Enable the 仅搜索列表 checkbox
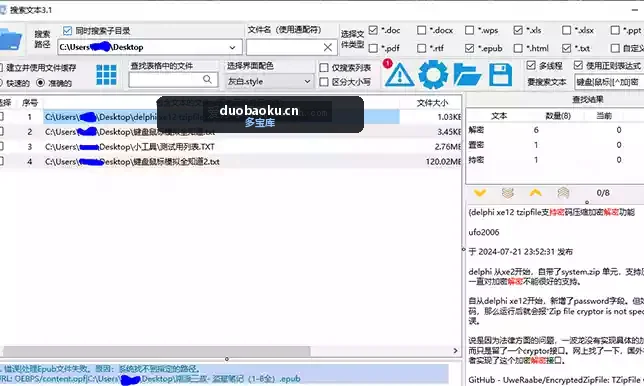Viewport: 644px width, 386px height. click(324, 68)
